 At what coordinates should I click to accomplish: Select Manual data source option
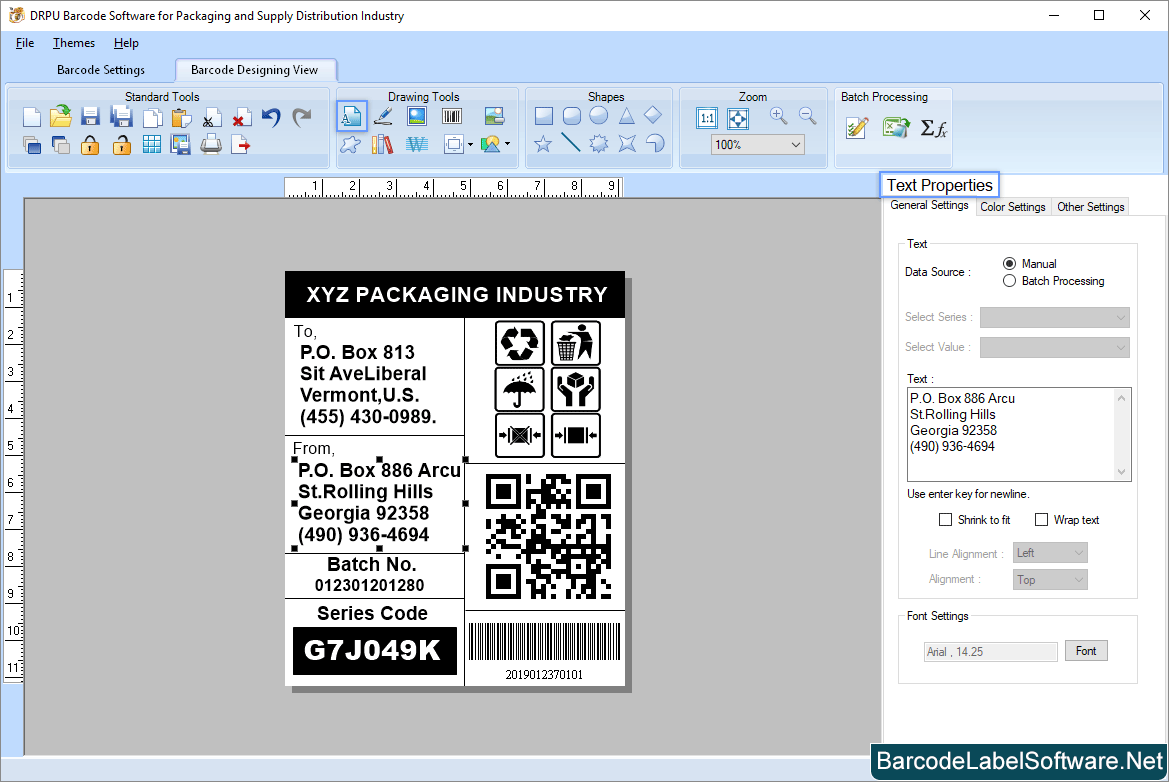tap(1009, 263)
